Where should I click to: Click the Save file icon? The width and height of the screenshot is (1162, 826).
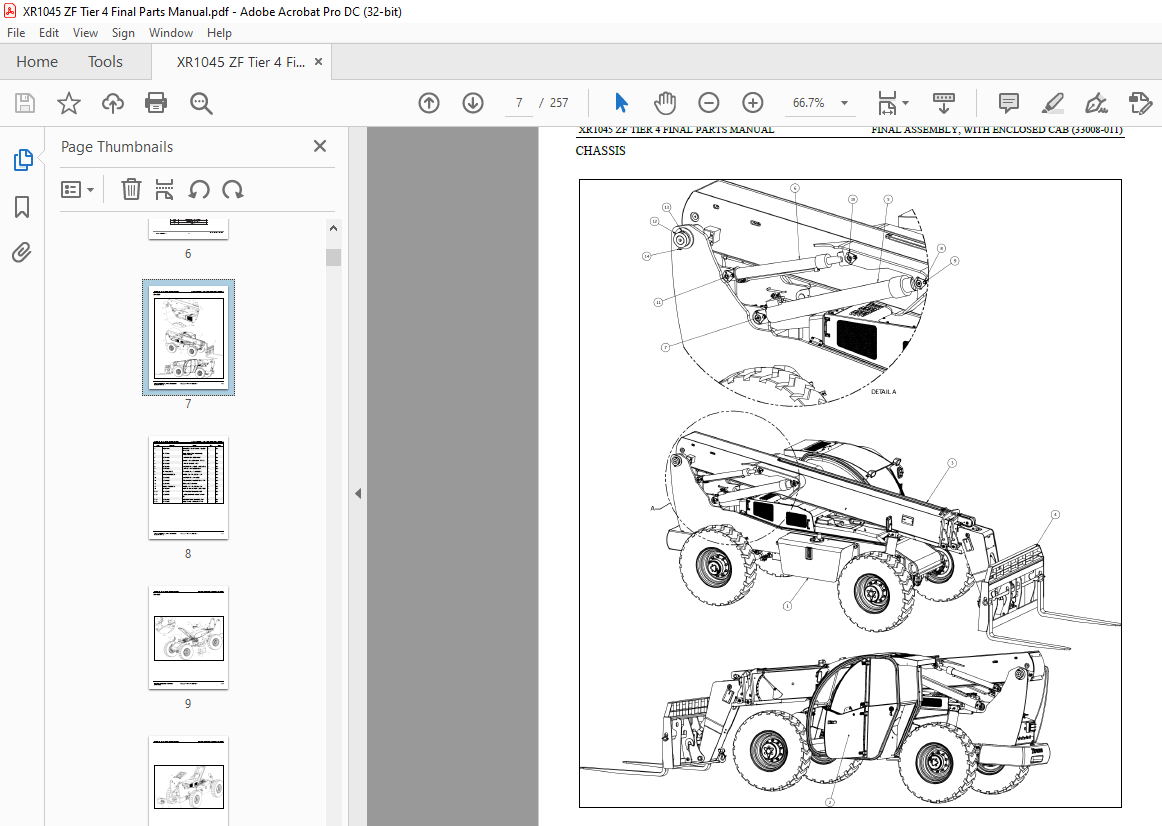pyautogui.click(x=25, y=103)
